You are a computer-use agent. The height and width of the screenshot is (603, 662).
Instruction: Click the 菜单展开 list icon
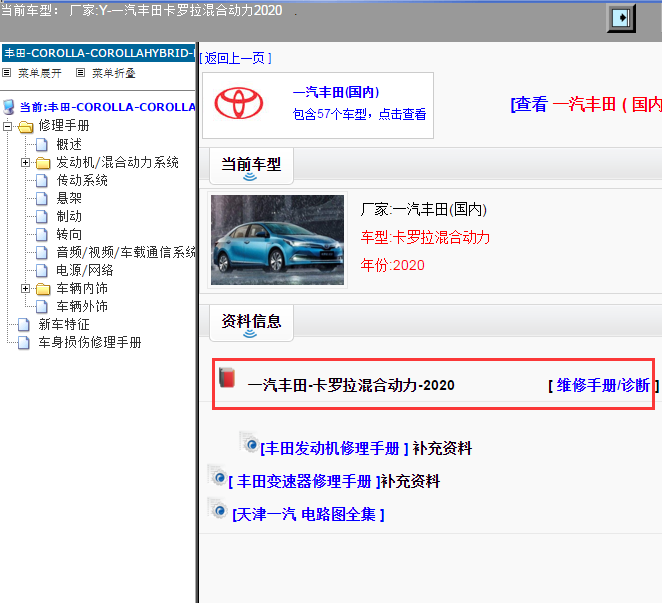[x=6, y=73]
